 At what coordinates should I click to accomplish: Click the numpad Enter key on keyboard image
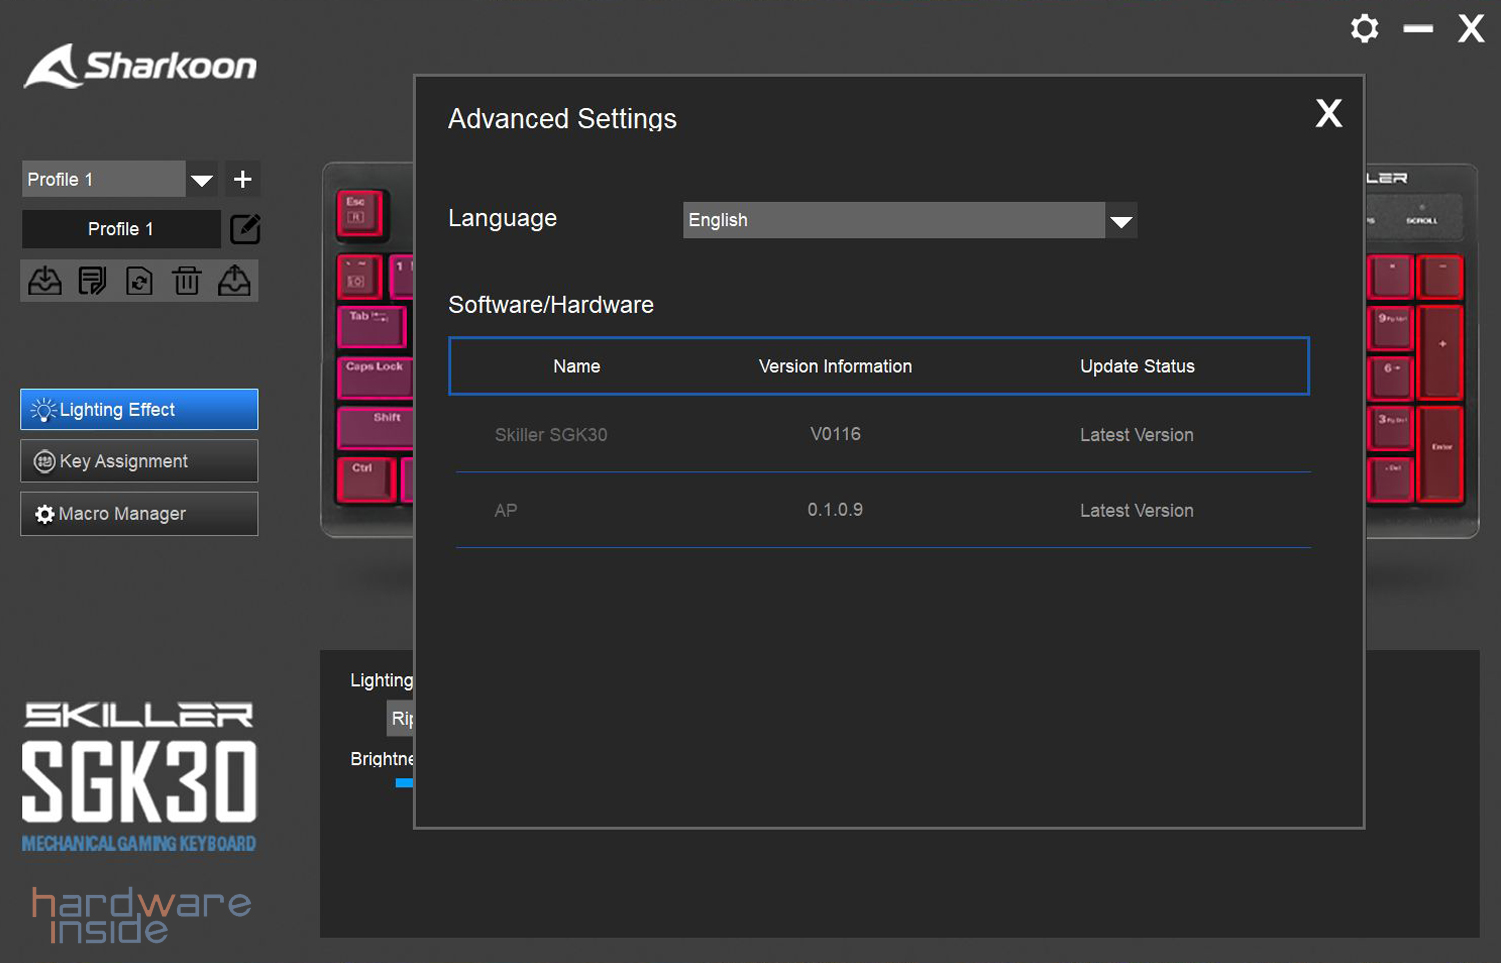1440,454
